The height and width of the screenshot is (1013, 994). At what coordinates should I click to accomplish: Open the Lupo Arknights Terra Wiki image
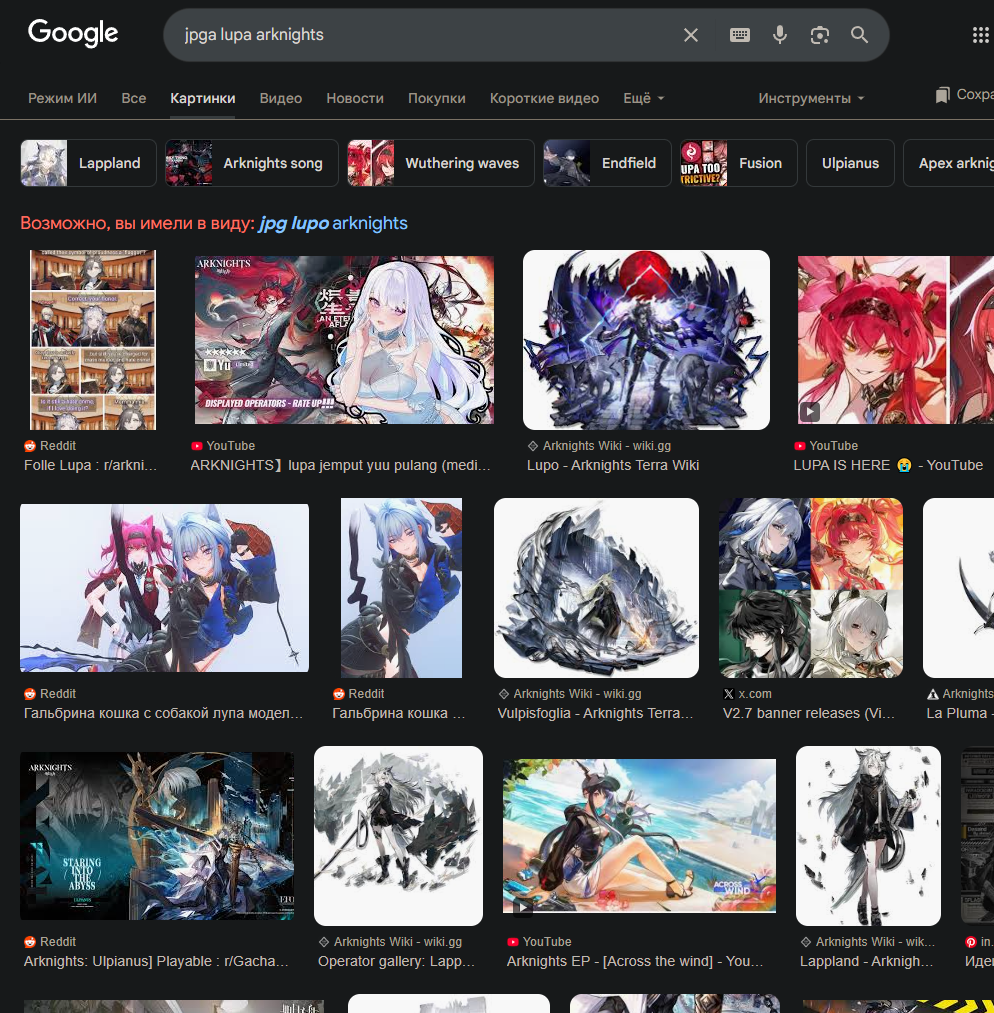point(646,340)
